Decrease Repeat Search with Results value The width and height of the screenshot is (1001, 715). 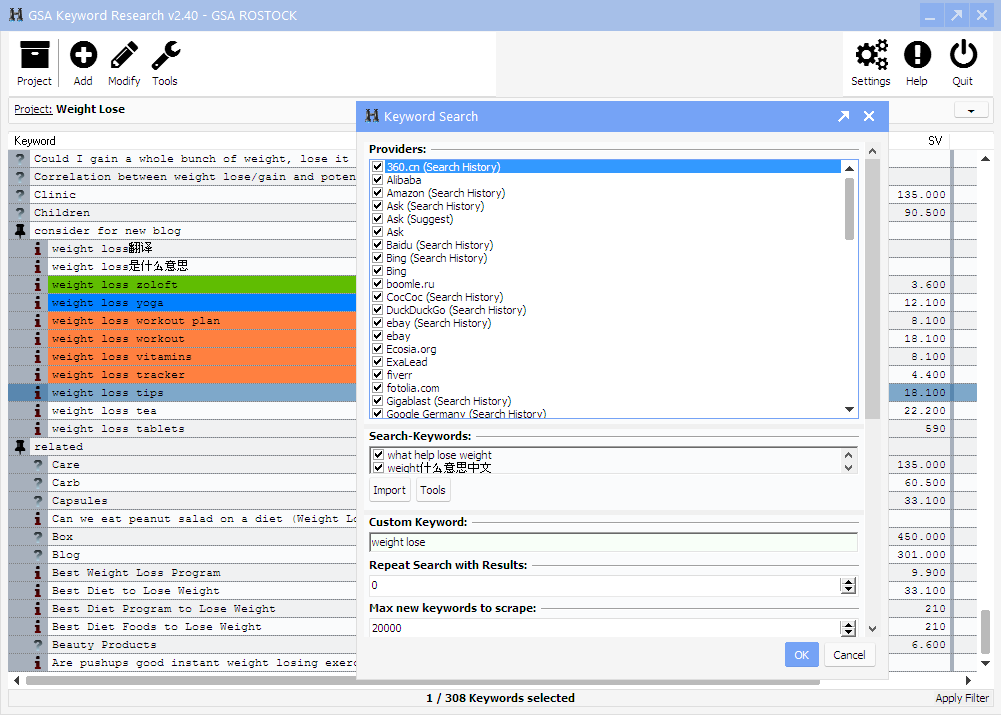pos(848,589)
